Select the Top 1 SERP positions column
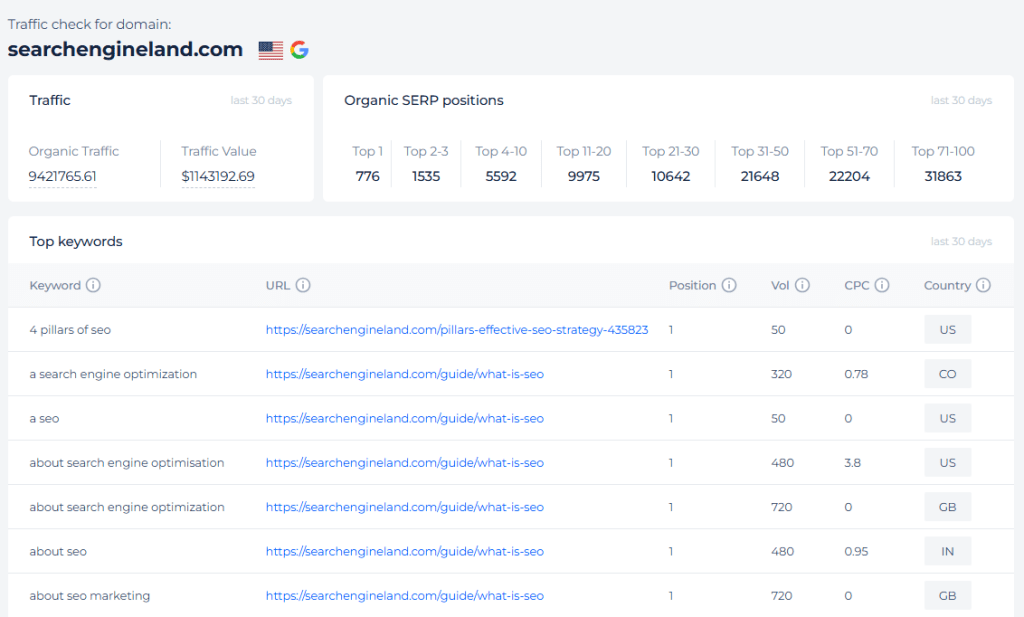This screenshot has width=1024, height=617. pos(367,163)
